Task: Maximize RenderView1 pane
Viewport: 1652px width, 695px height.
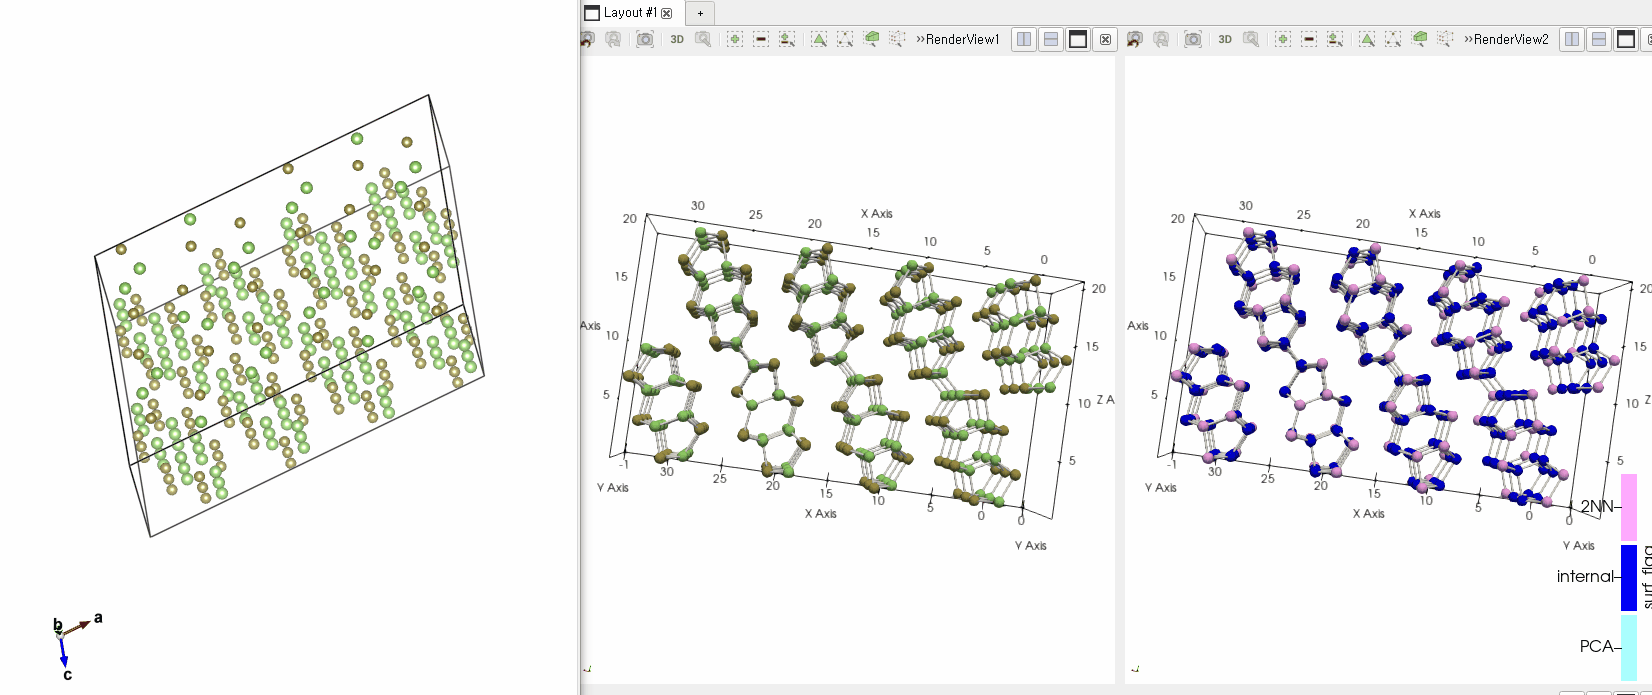Action: click(x=1078, y=39)
